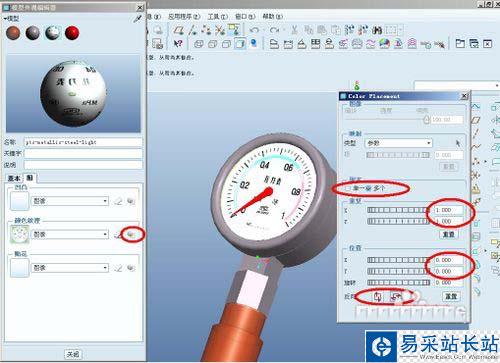Click the close window icon at toolbar right
This screenshot has width=500, height=363.
pos(487,44)
